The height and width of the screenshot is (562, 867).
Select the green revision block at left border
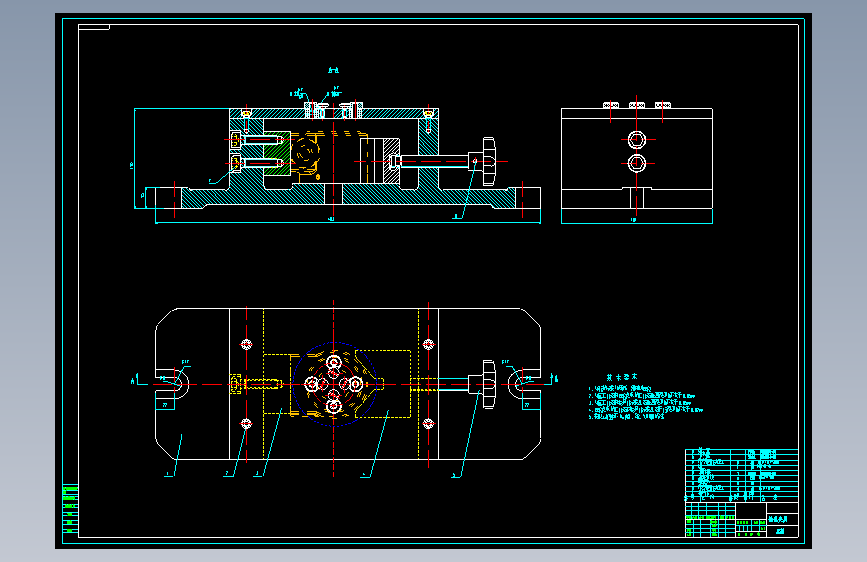click(x=70, y=509)
